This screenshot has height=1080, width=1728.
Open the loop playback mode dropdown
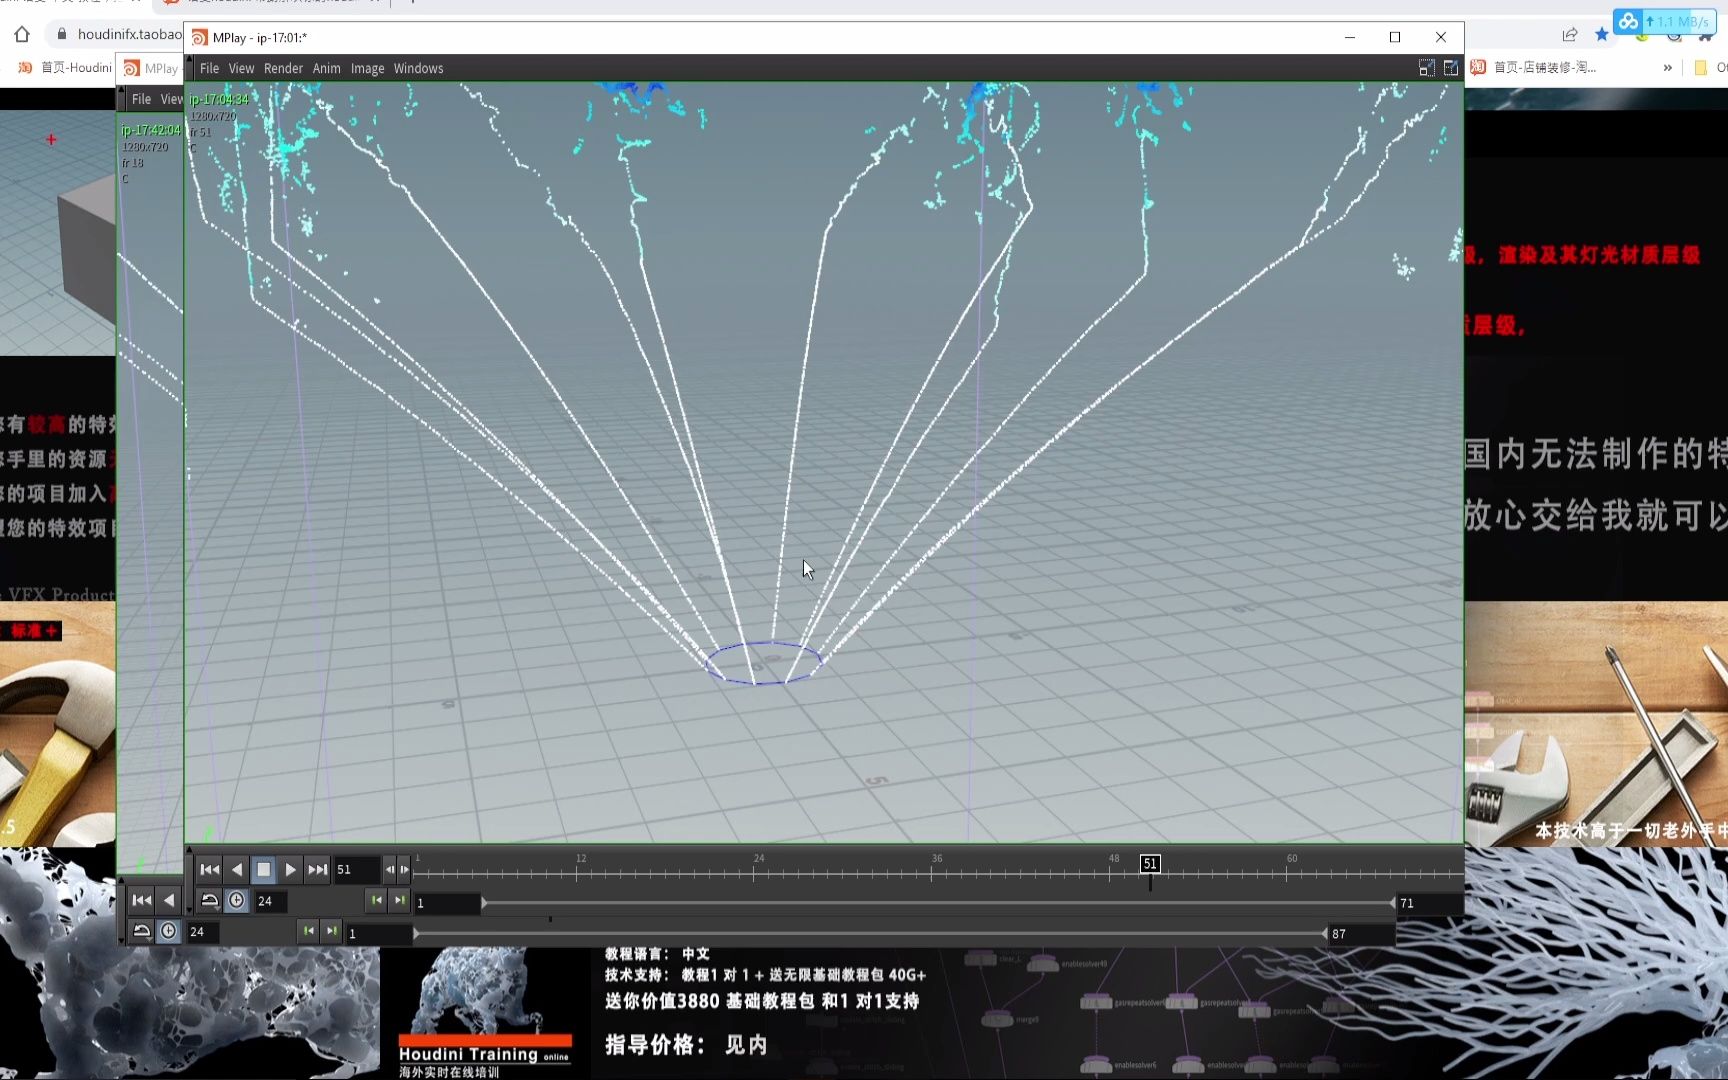(x=209, y=900)
